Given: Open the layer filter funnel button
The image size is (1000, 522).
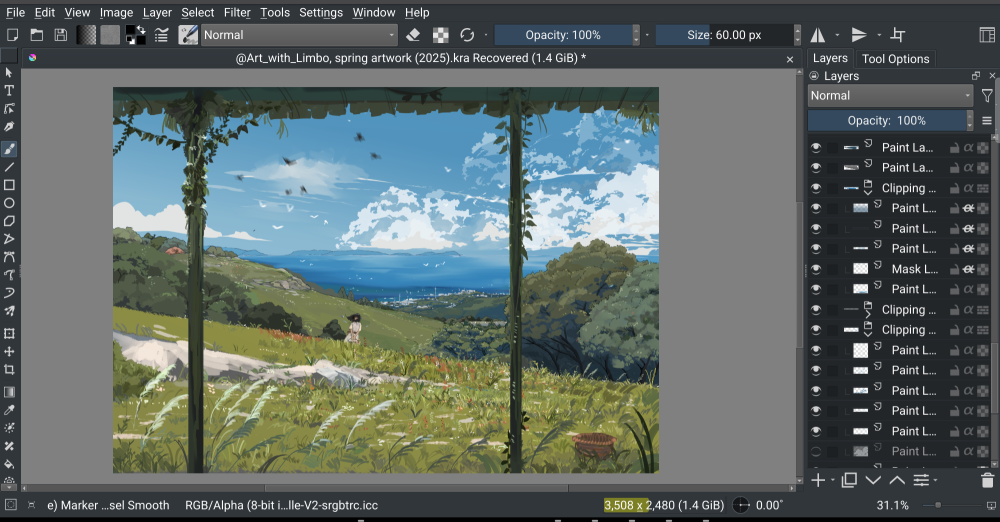Looking at the screenshot, I should [x=987, y=96].
